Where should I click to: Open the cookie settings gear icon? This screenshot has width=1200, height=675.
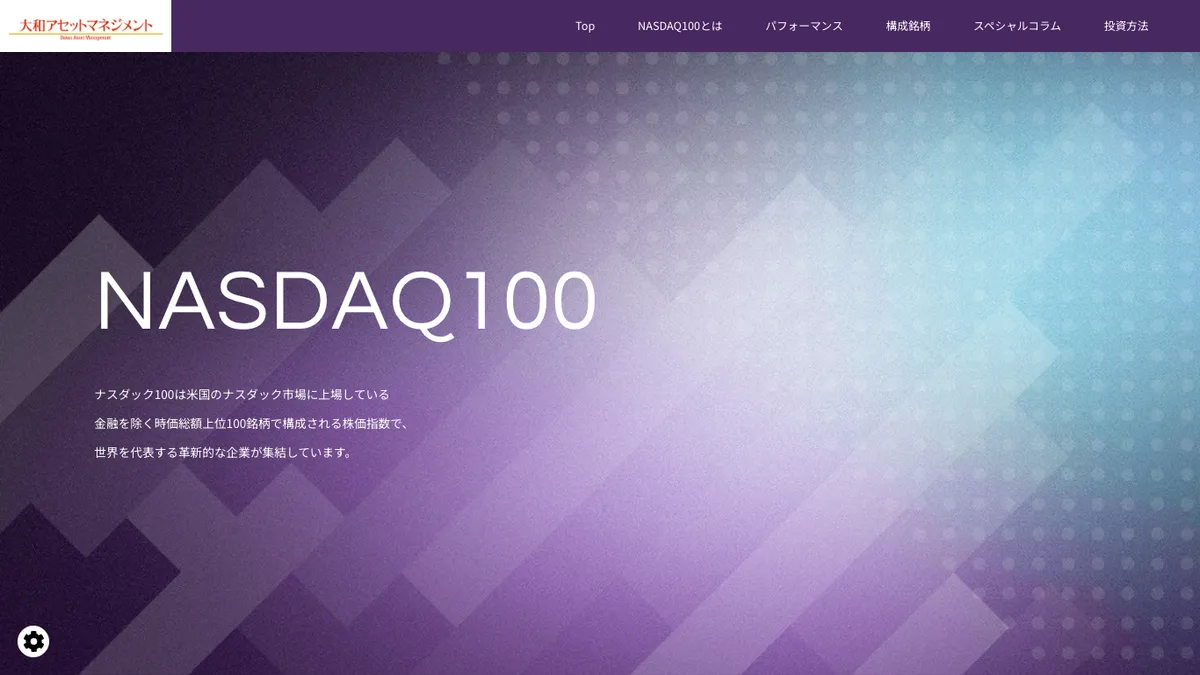pos(33,641)
